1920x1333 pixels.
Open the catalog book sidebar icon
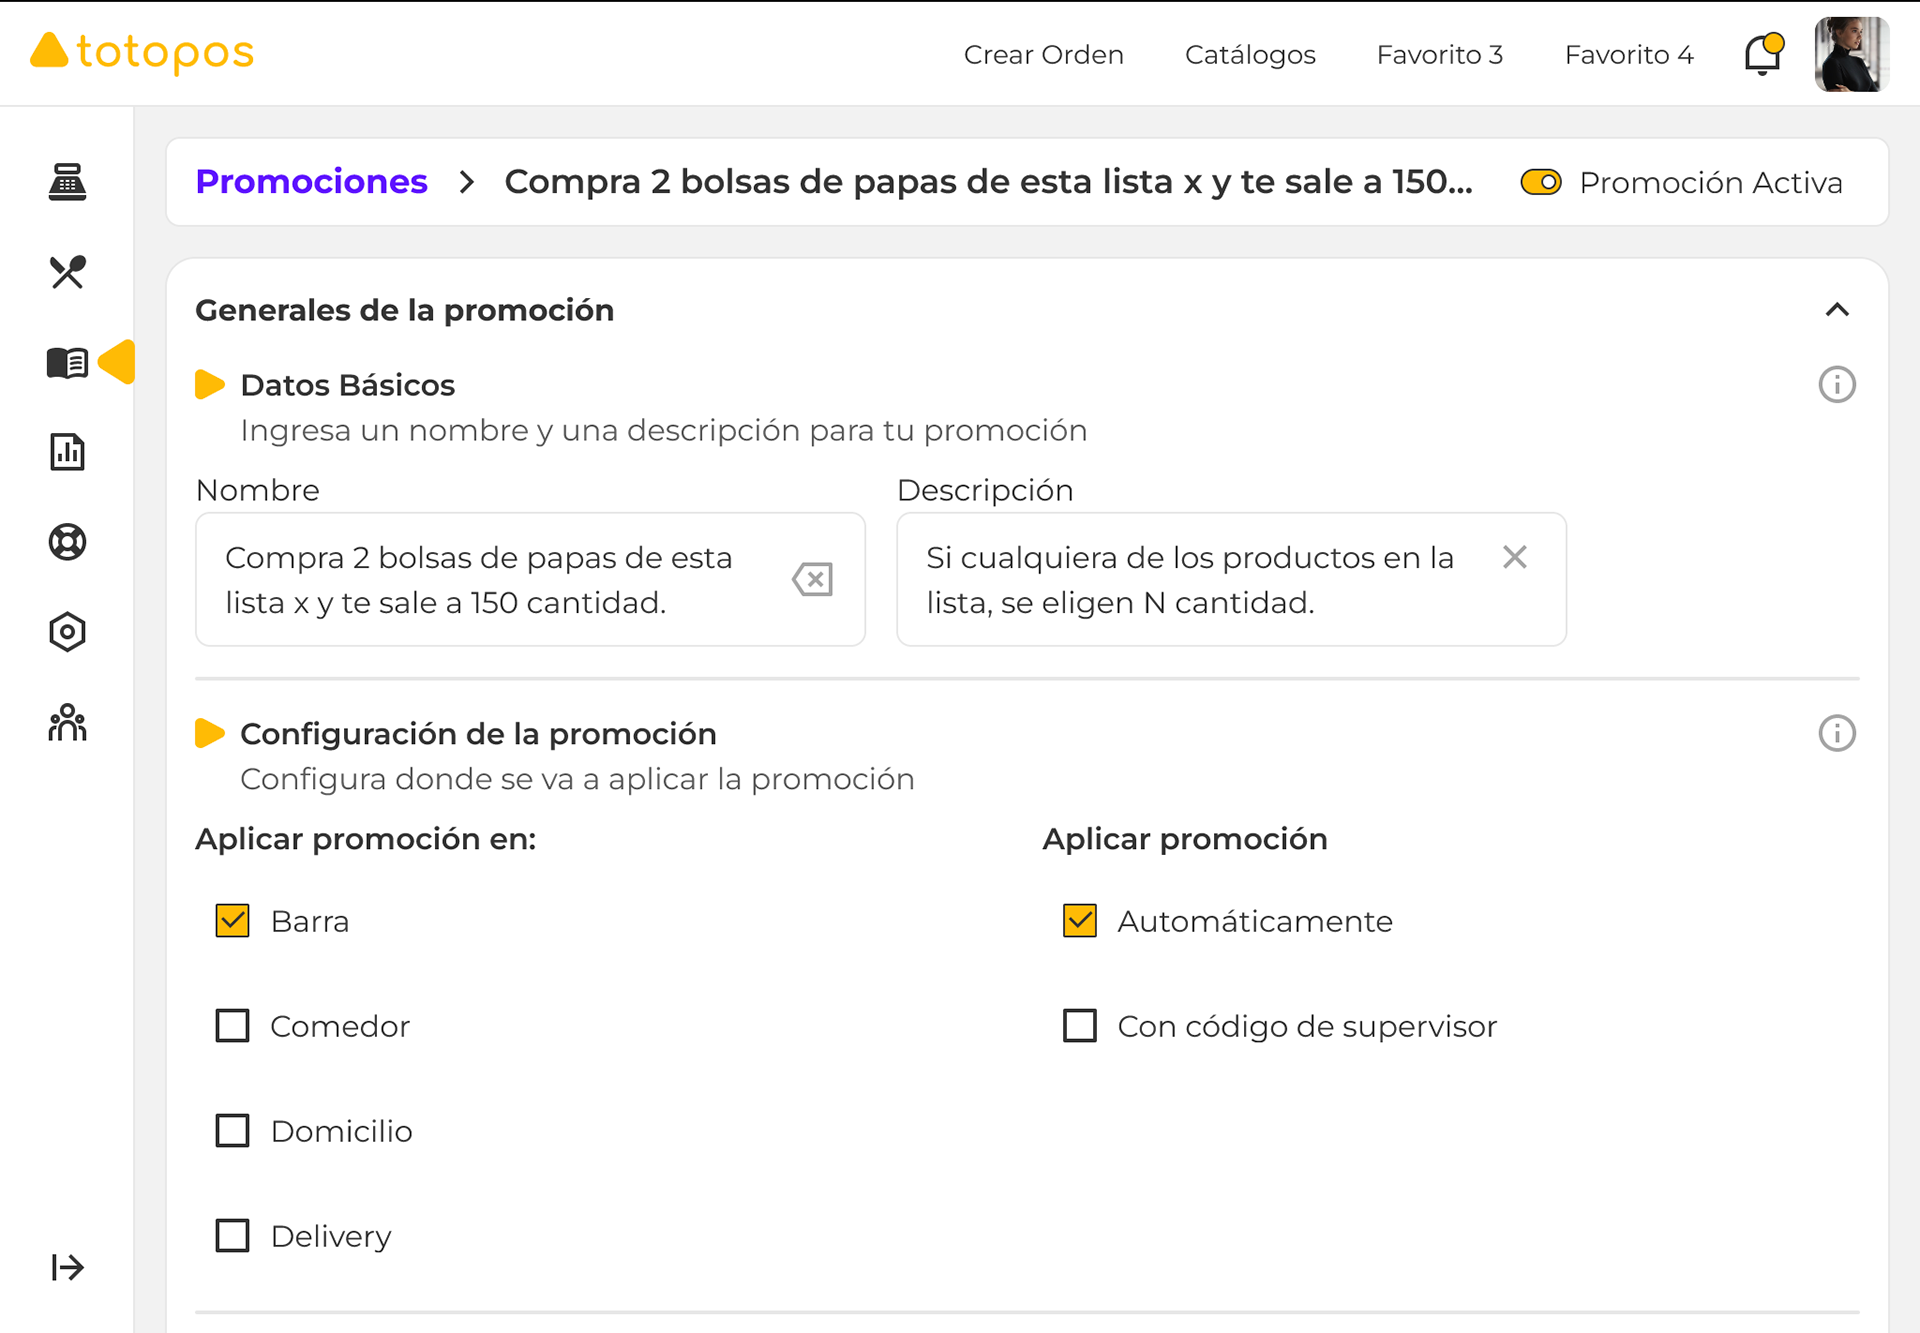click(67, 363)
